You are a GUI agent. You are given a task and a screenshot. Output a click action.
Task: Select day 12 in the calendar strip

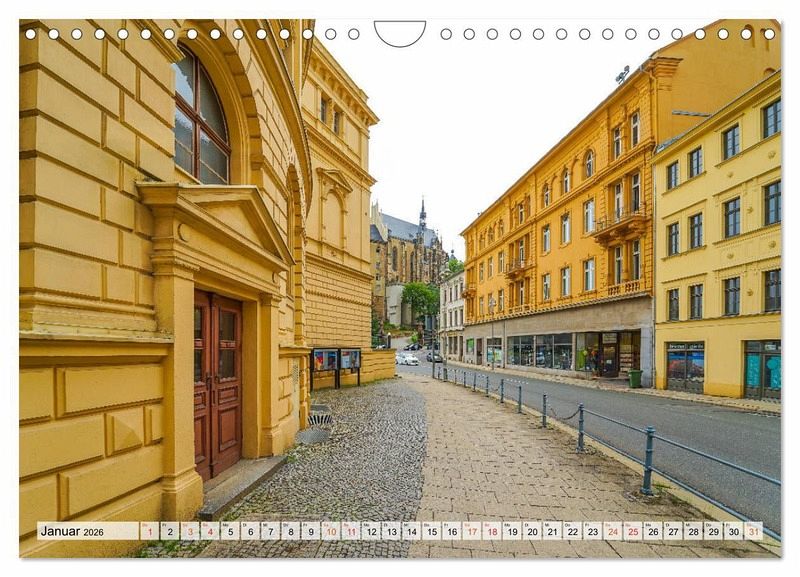[371, 531]
